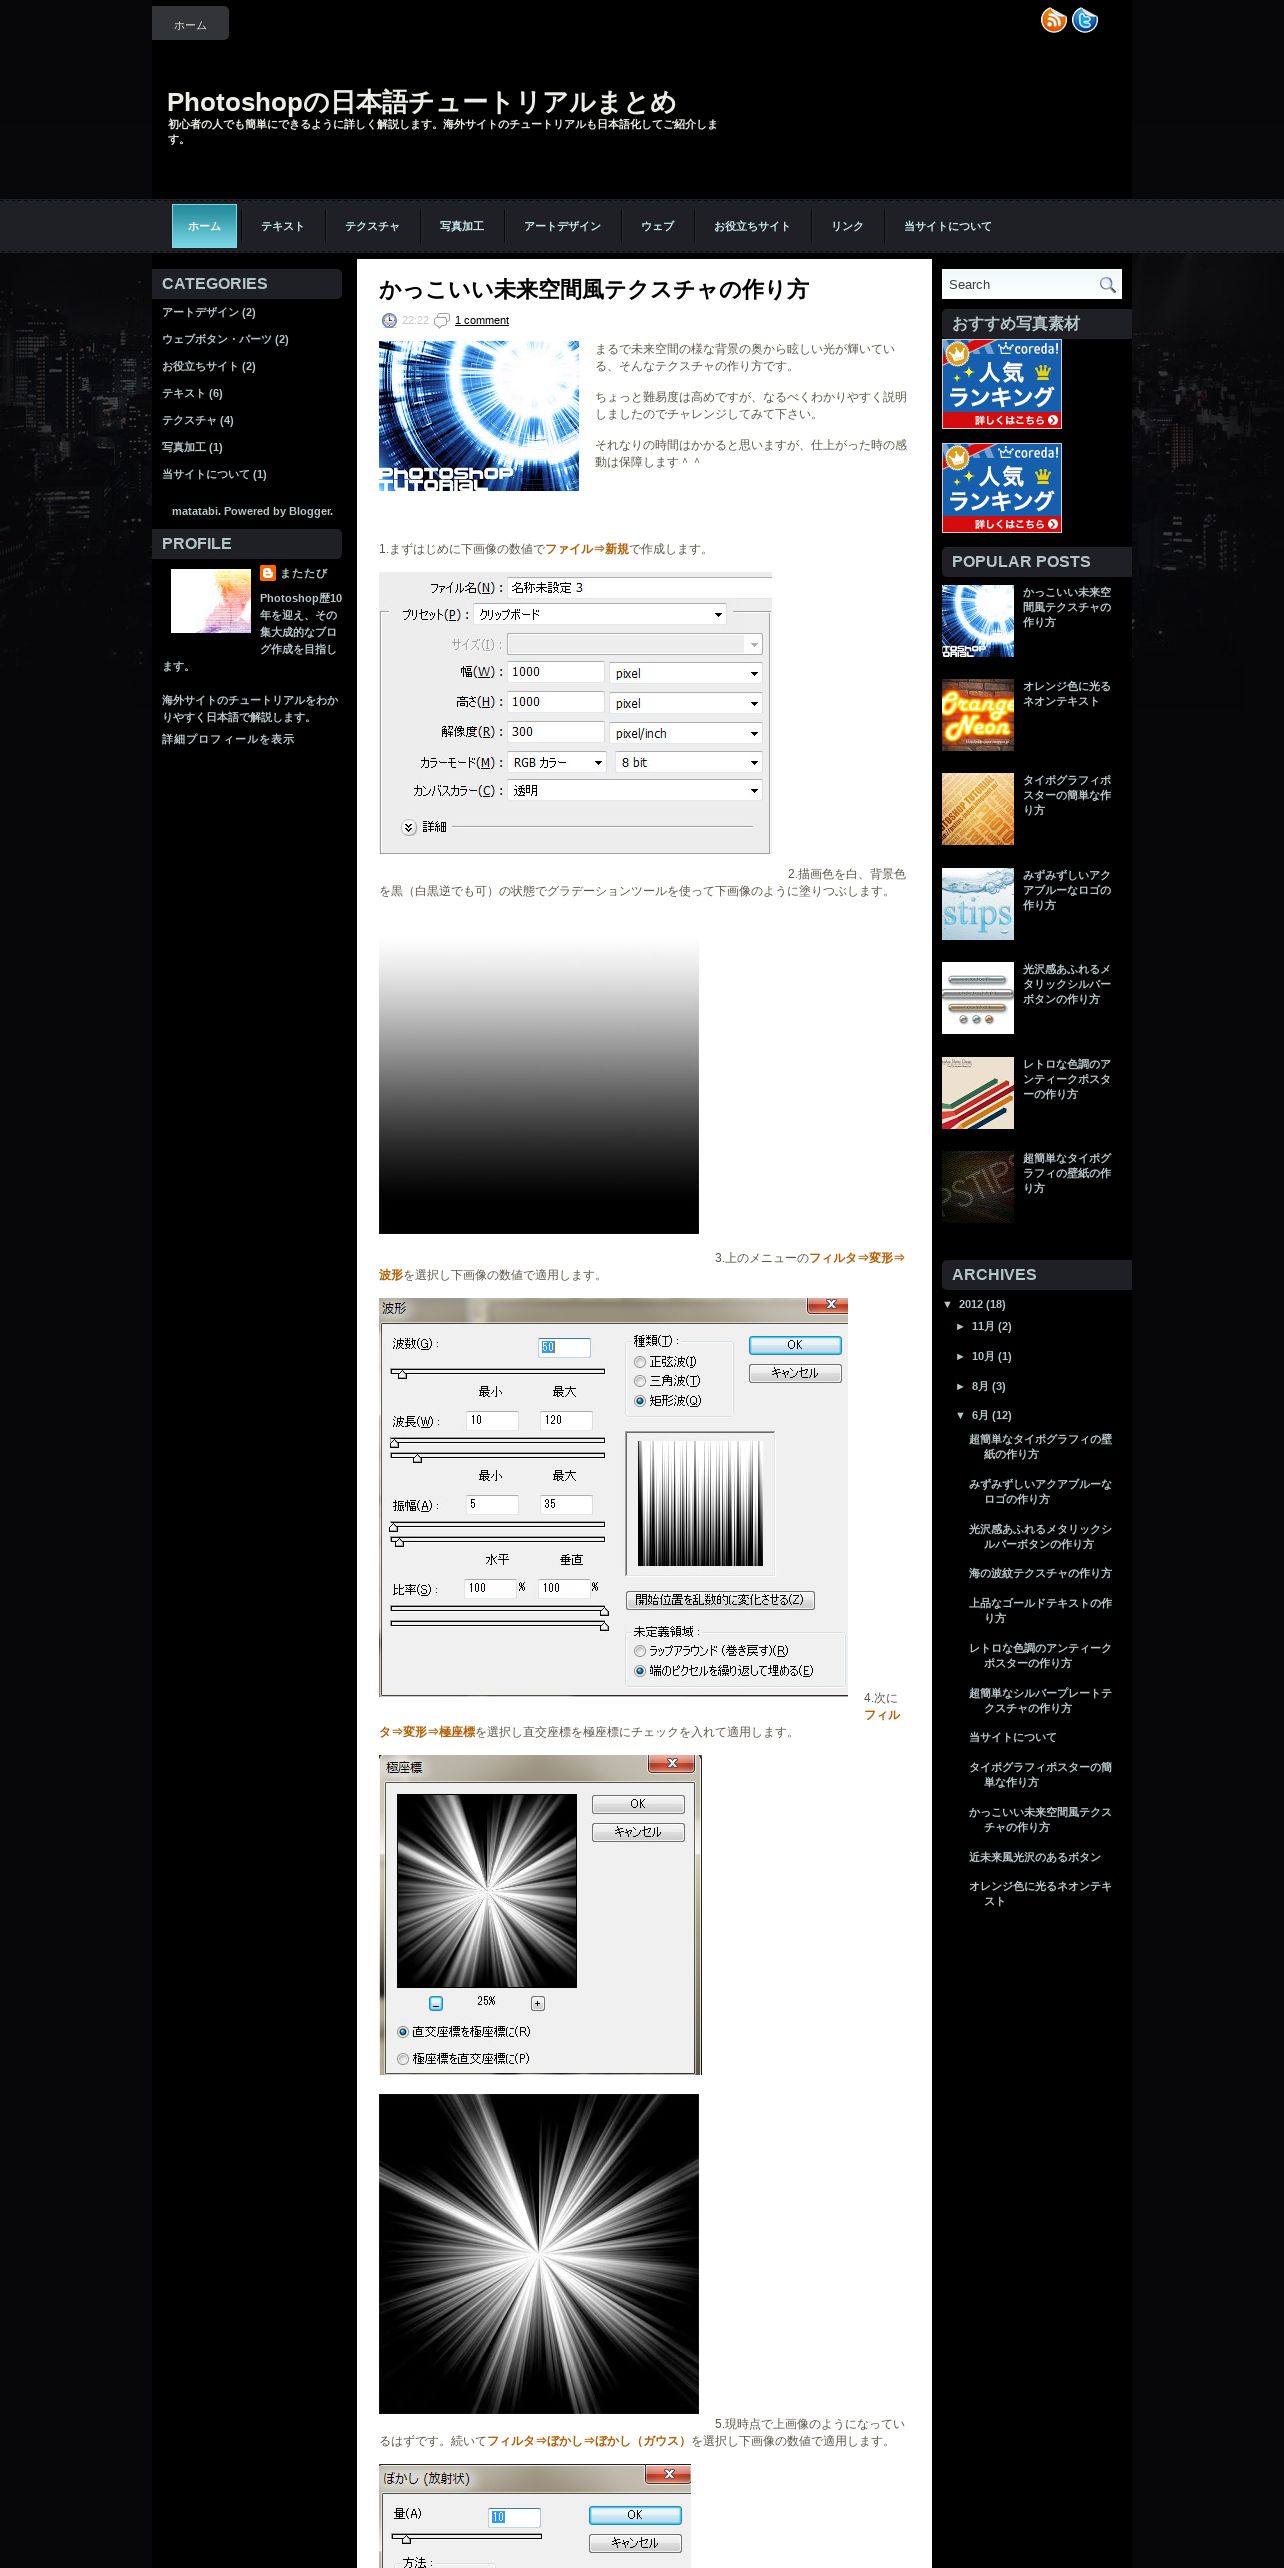The height and width of the screenshot is (2568, 1284).
Task: Collapse the 6月 (12) archive
Action: pos(961,1416)
